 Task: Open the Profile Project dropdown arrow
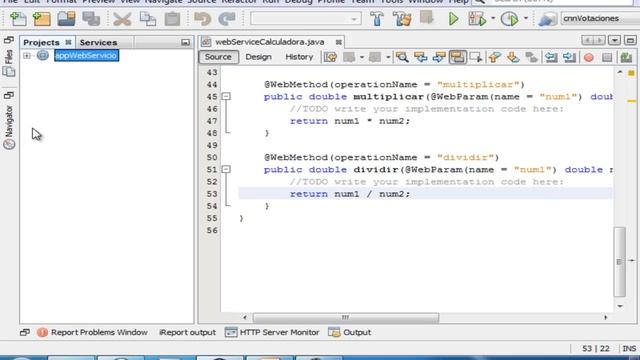pos(525,19)
